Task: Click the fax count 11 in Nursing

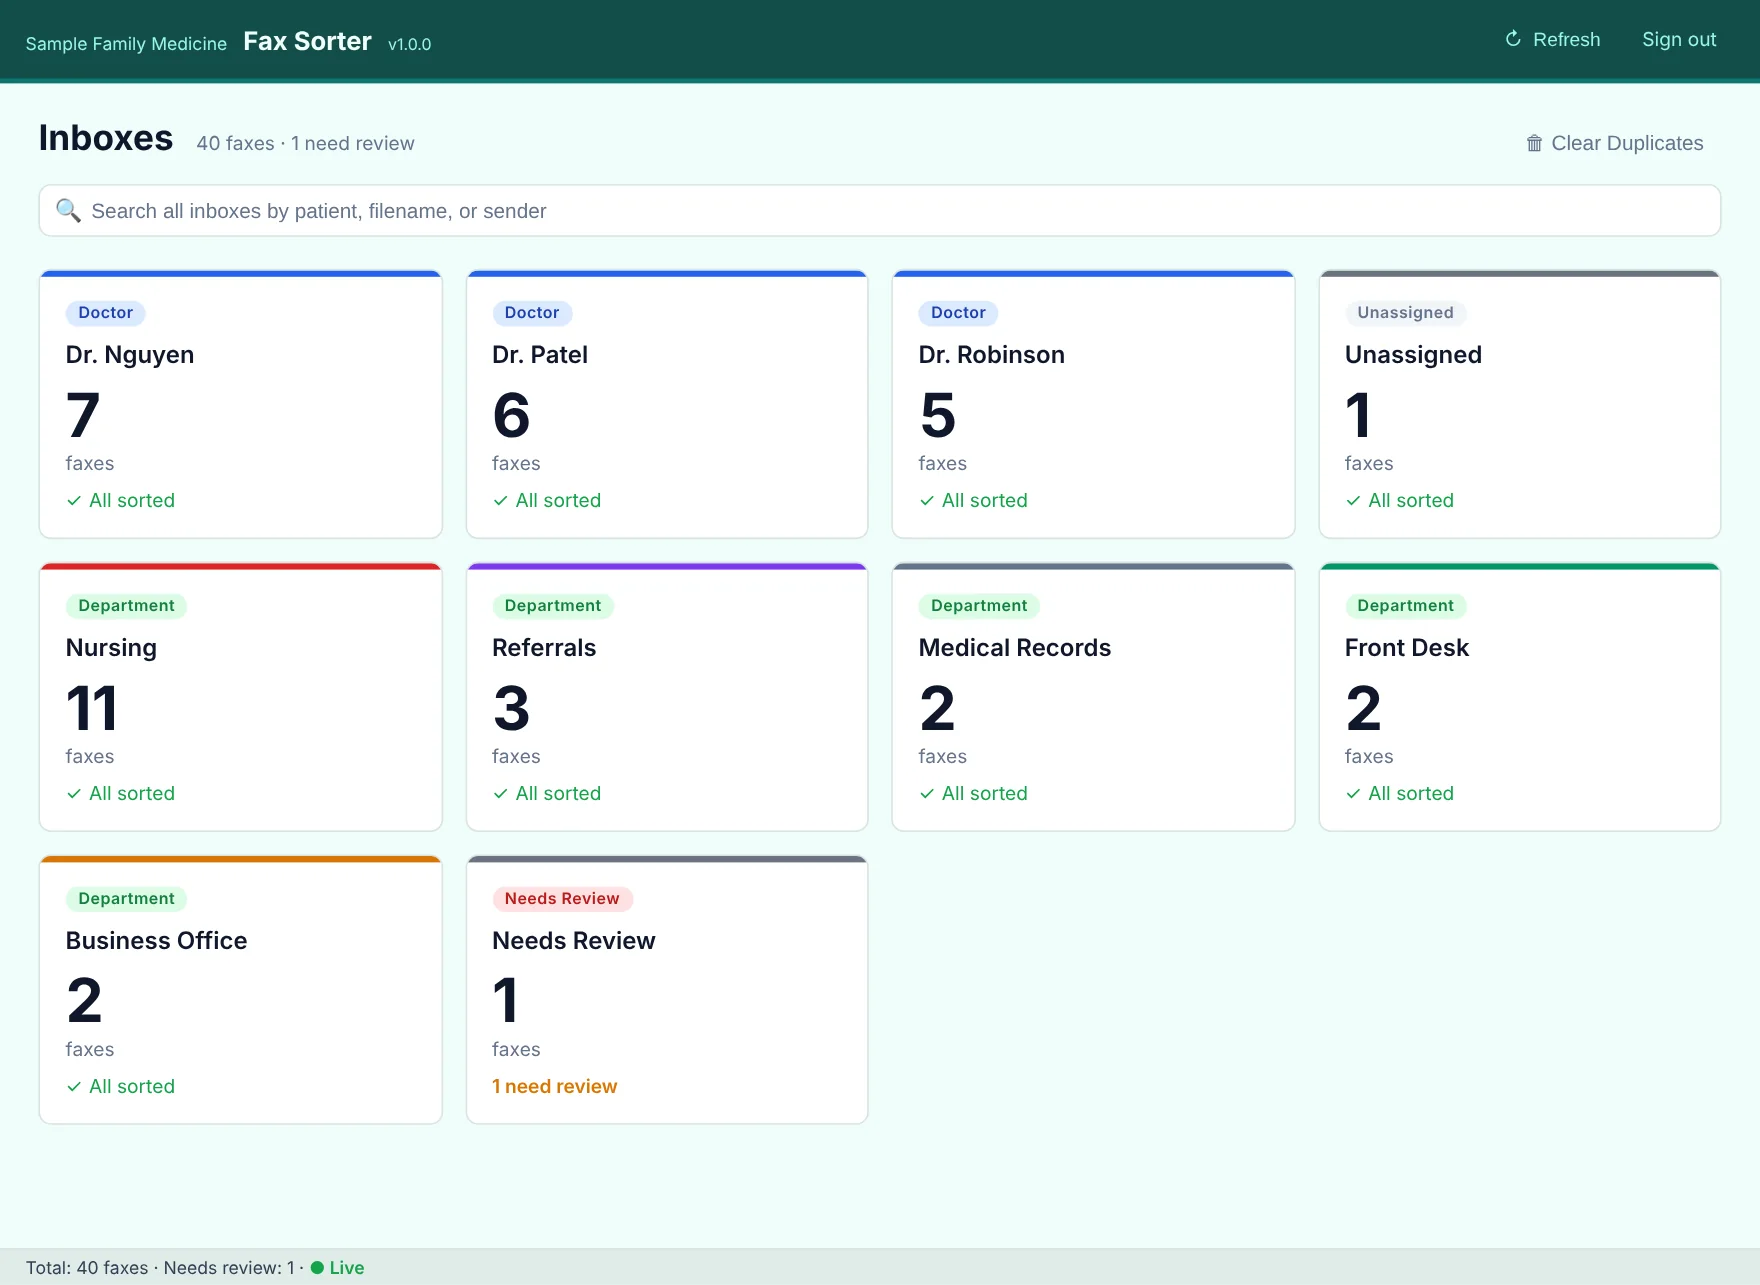Action: (x=92, y=708)
